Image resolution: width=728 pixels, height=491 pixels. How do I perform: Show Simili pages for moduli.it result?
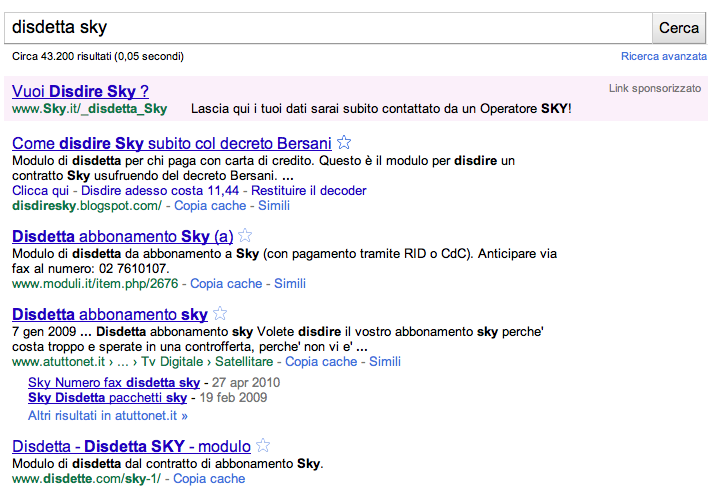click(x=290, y=284)
